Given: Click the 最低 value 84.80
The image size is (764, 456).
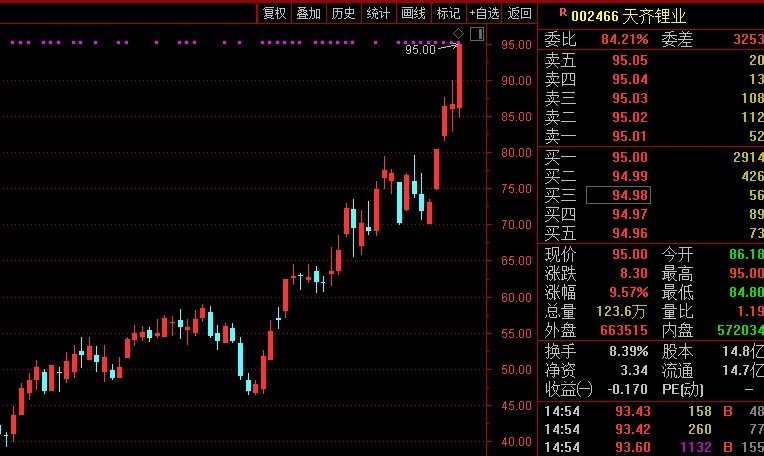Looking at the screenshot, I should [x=746, y=292].
